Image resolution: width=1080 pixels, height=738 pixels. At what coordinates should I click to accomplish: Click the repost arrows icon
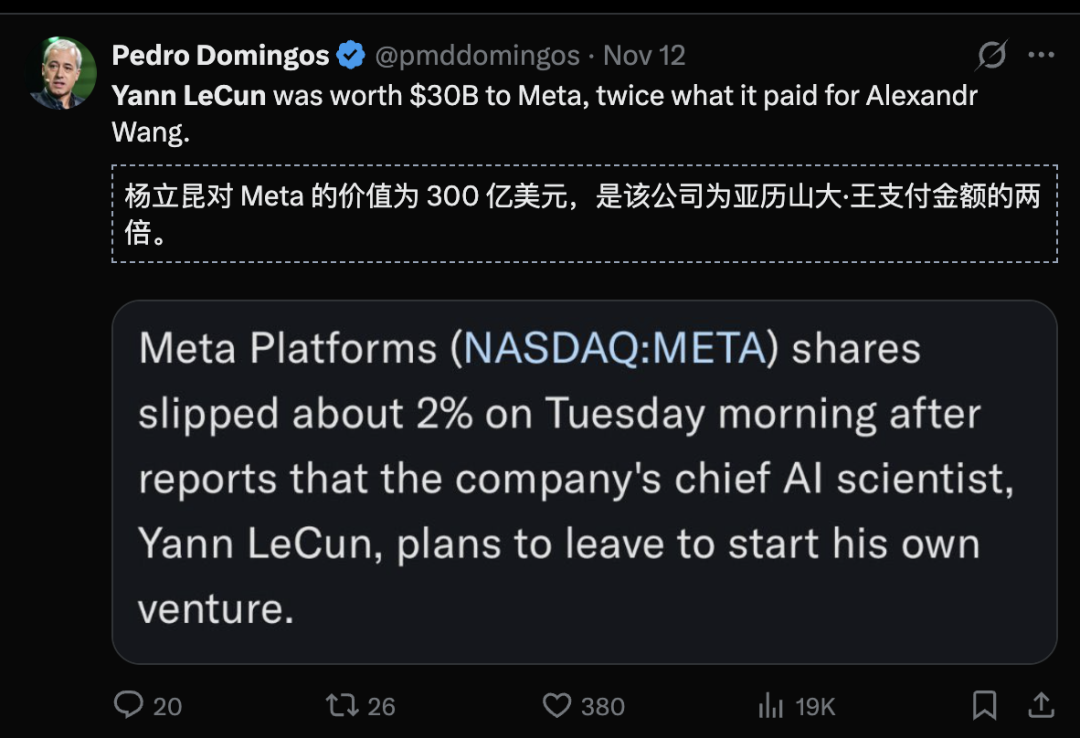(x=342, y=705)
